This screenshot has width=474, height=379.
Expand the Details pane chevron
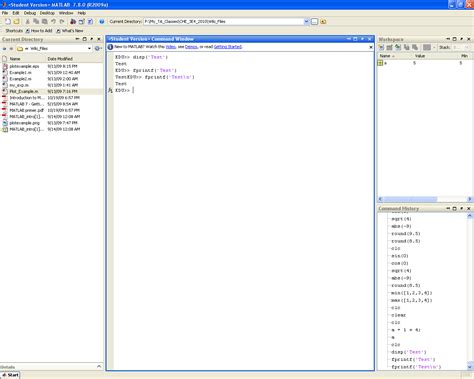pyautogui.click(x=99, y=366)
